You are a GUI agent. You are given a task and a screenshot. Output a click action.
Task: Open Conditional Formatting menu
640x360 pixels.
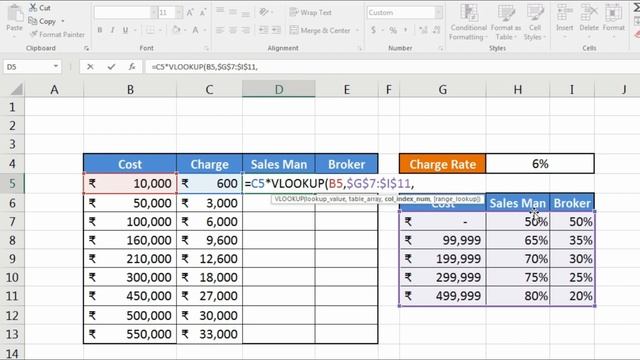pyautogui.click(x=469, y=22)
